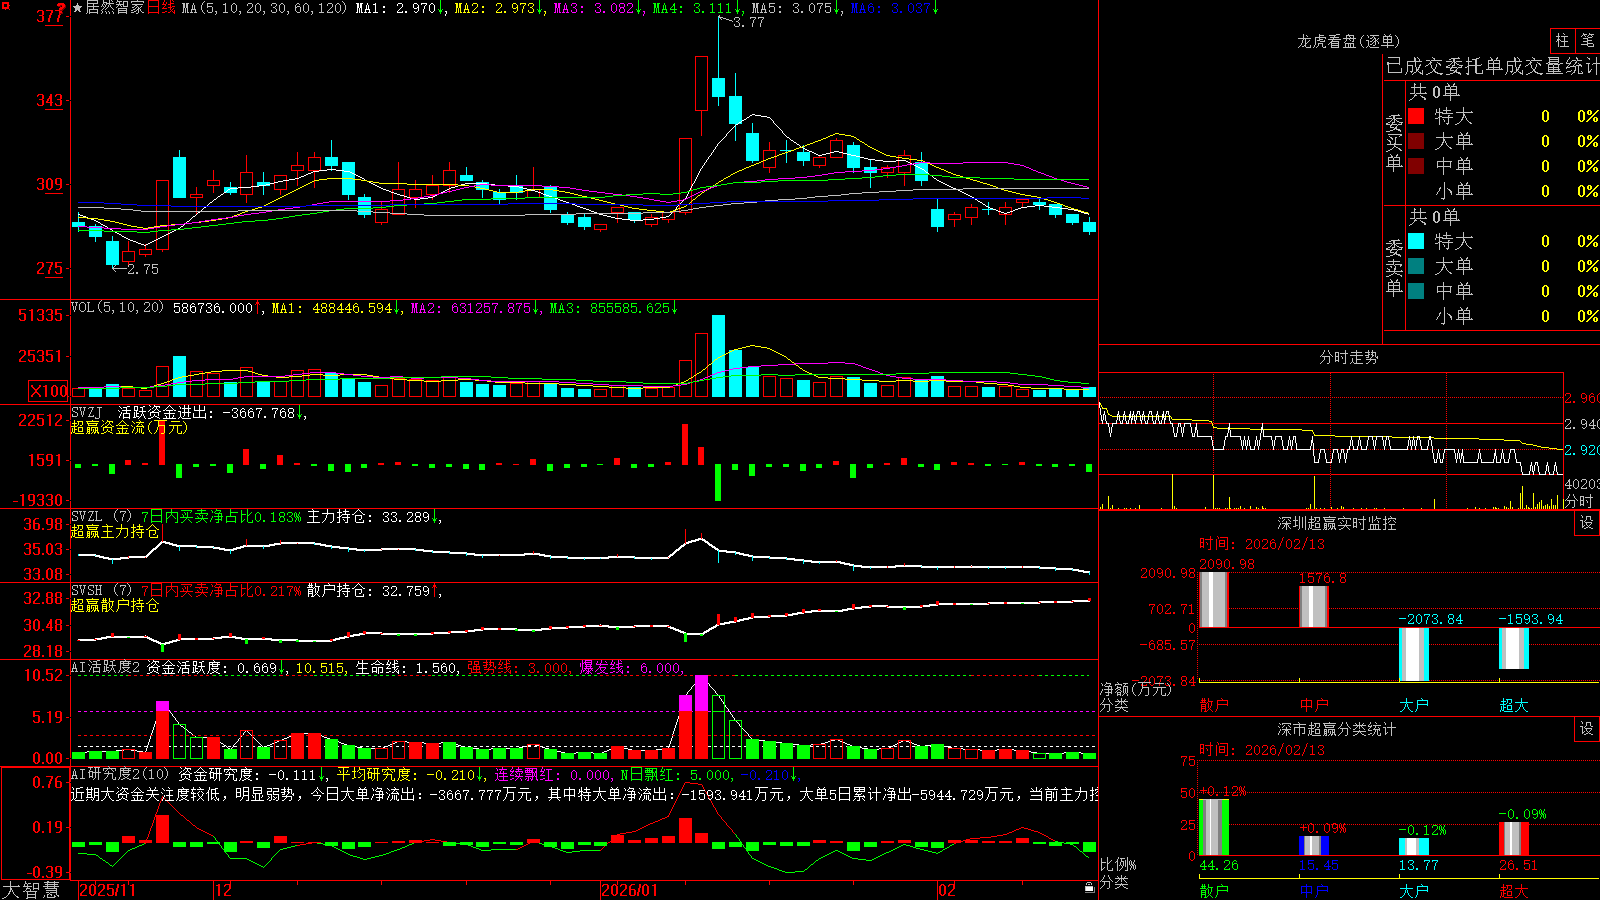
Task: Click the 主力持仓: 33.289 readout
Action: point(368,517)
